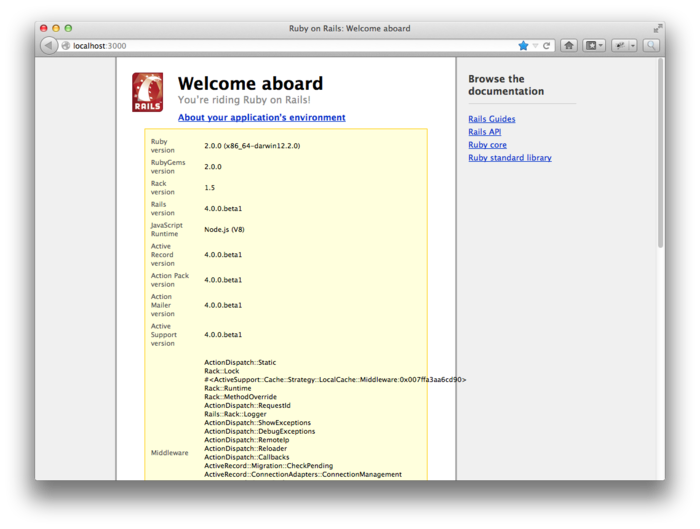Image resolution: width=700 pixels, height=529 pixels.
Task: Minimize the window with the yellow button
Action: 56,28
